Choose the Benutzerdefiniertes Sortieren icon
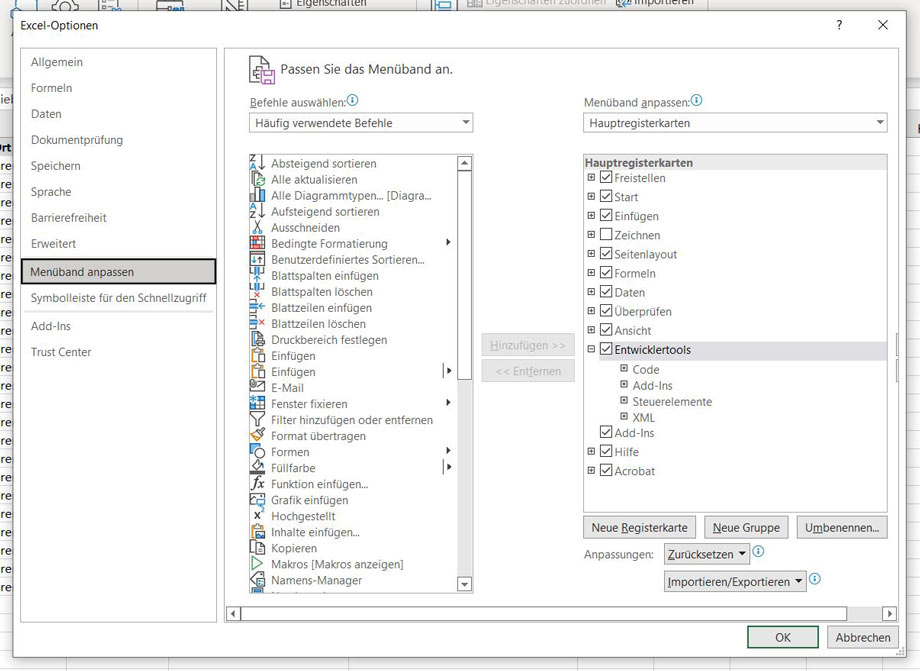Image resolution: width=920 pixels, height=671 pixels. 257,259
